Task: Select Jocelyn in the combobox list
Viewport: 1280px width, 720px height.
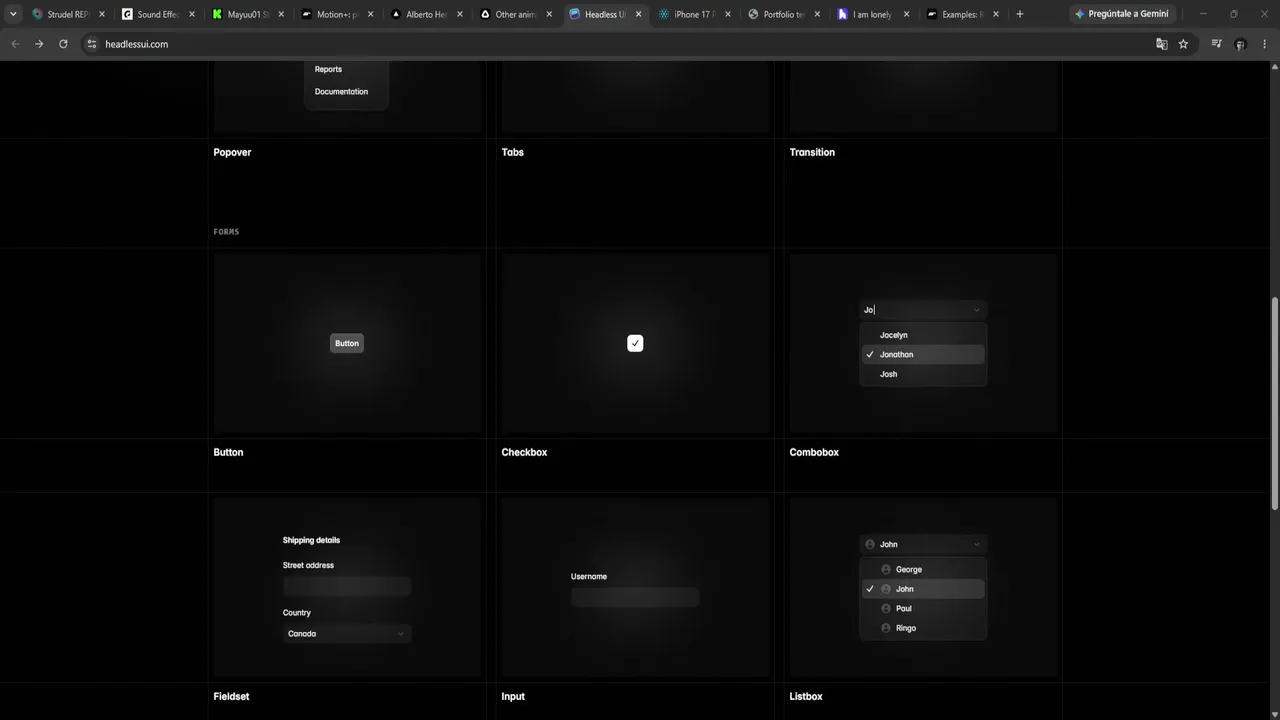Action: pyautogui.click(x=923, y=335)
